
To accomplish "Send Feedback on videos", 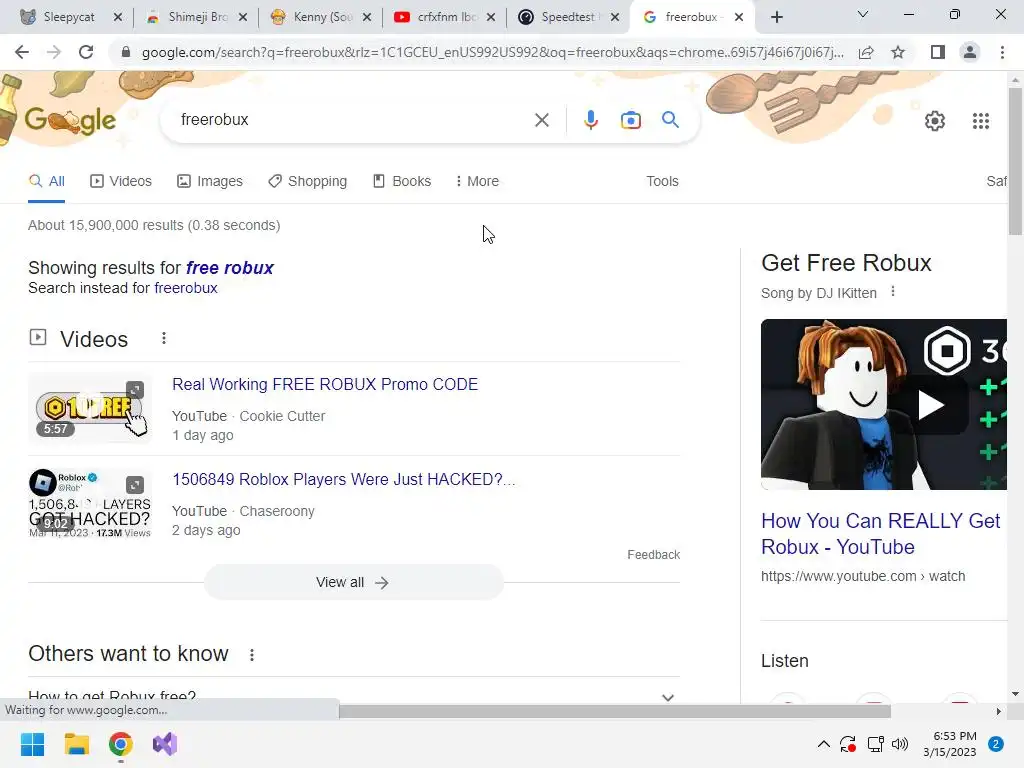I will point(653,554).
